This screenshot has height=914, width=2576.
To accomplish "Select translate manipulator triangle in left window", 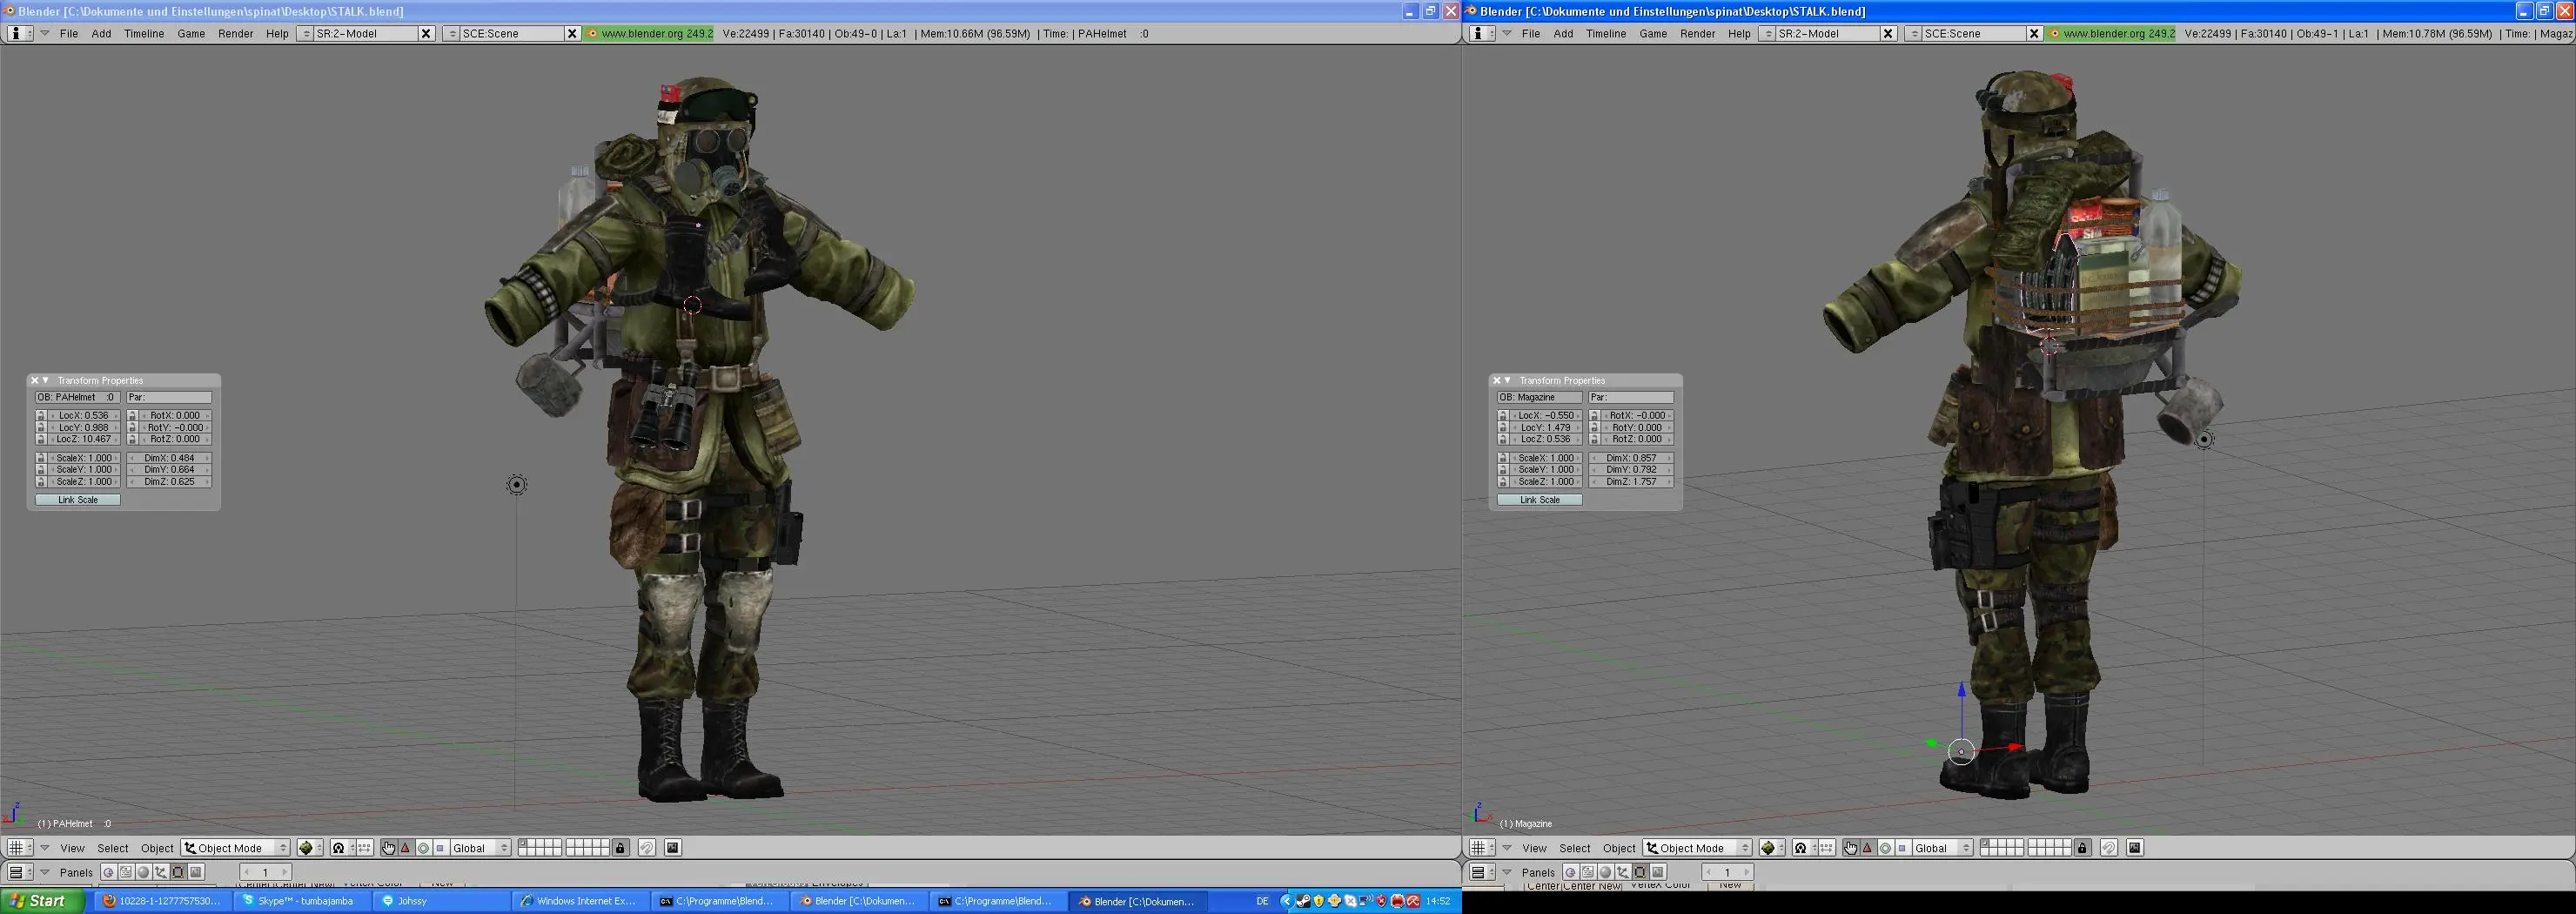I will (x=406, y=848).
